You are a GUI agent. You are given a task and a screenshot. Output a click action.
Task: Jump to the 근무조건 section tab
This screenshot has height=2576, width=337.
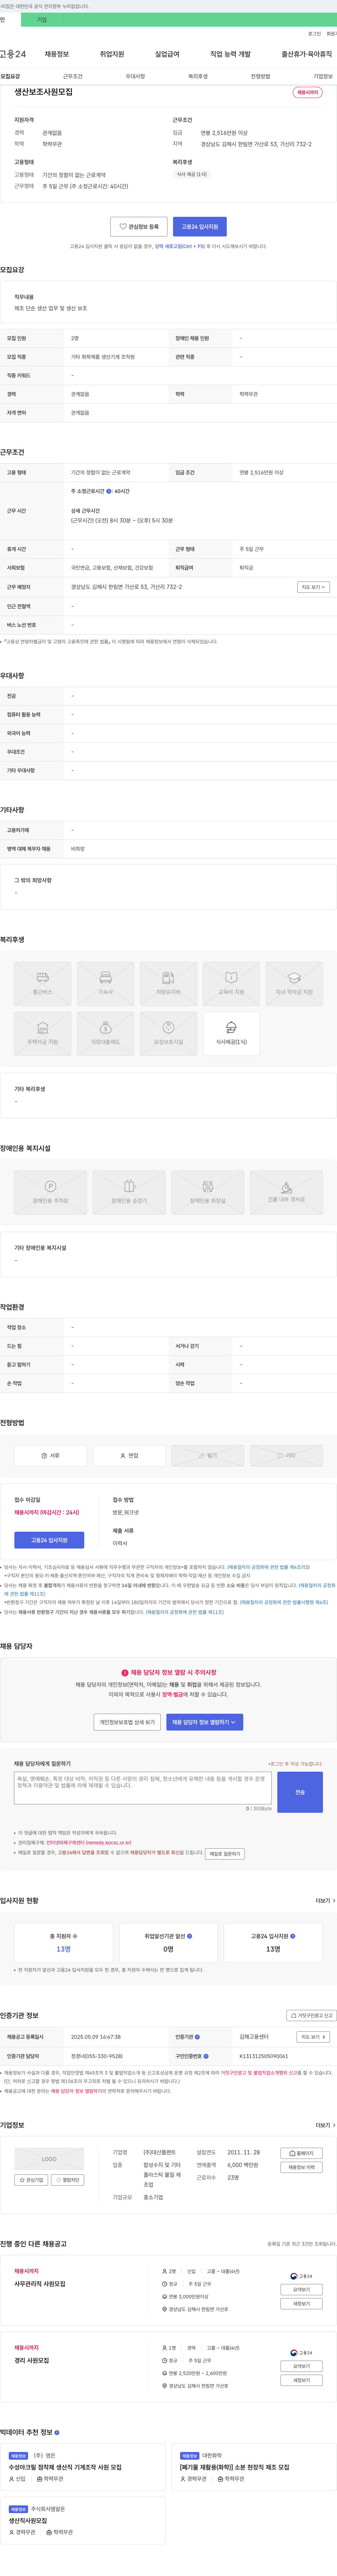click(73, 76)
